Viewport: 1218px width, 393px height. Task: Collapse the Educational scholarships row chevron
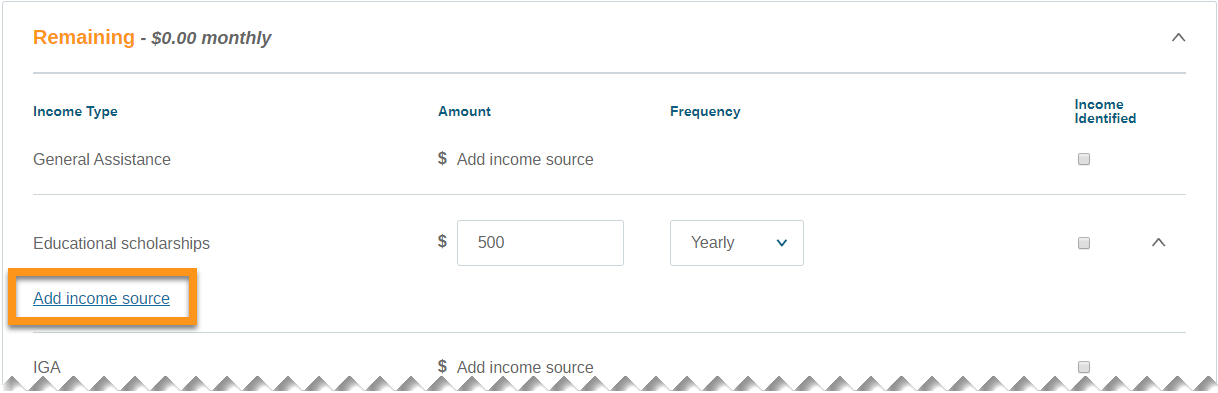point(1159,242)
